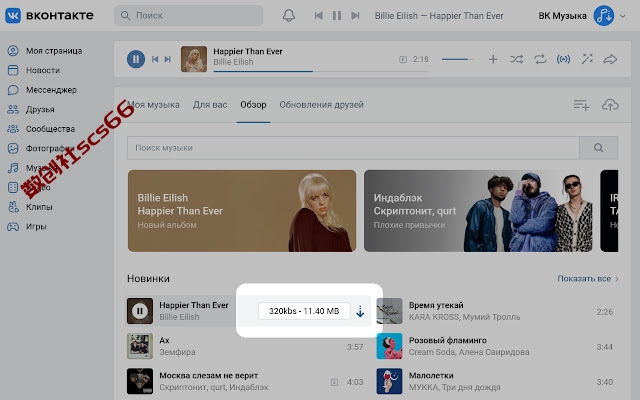This screenshot has width=640, height=400.
Task: Pause song with big blue player button
Action: coord(136,59)
